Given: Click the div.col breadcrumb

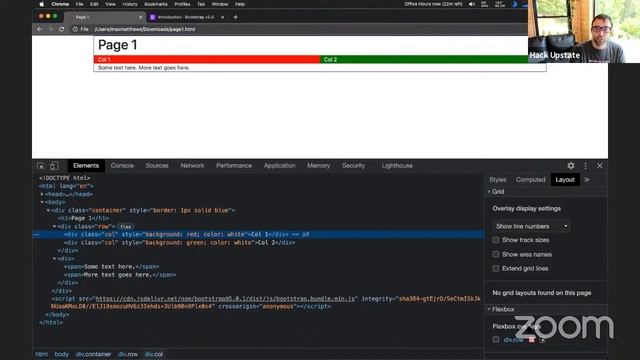Looking at the screenshot, I should tap(153, 354).
